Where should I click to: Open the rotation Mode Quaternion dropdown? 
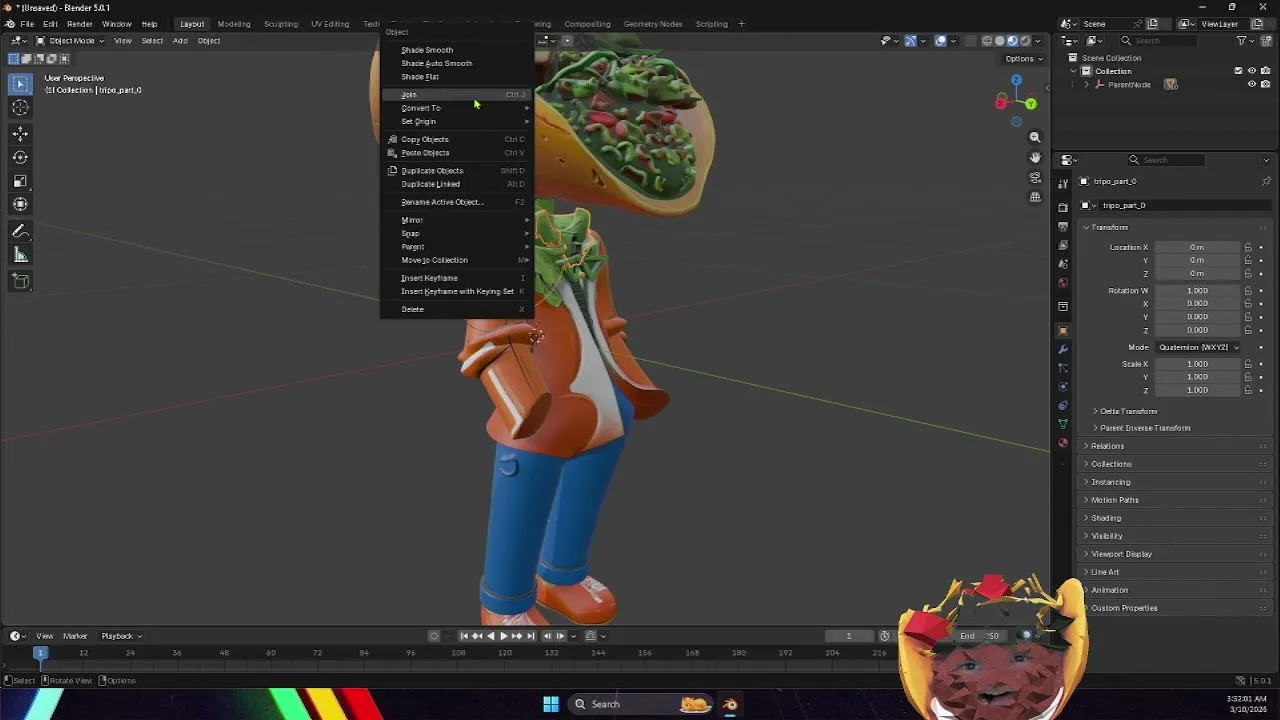(1197, 347)
